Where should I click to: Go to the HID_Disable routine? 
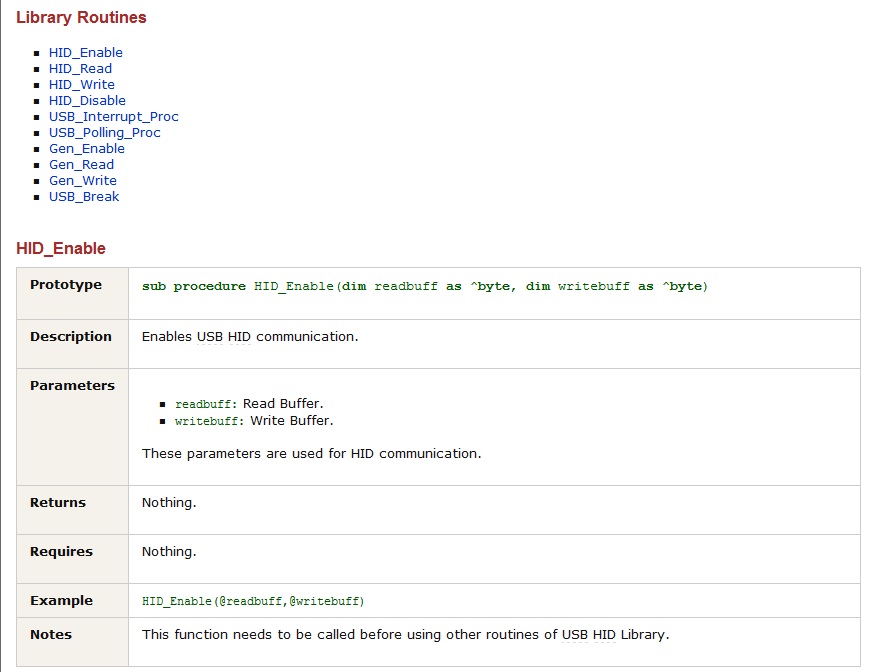(x=87, y=101)
